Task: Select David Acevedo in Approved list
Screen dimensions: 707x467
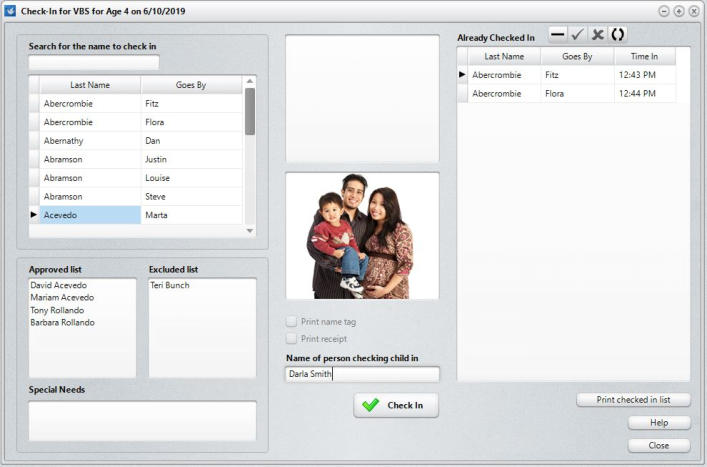Action: [x=59, y=285]
